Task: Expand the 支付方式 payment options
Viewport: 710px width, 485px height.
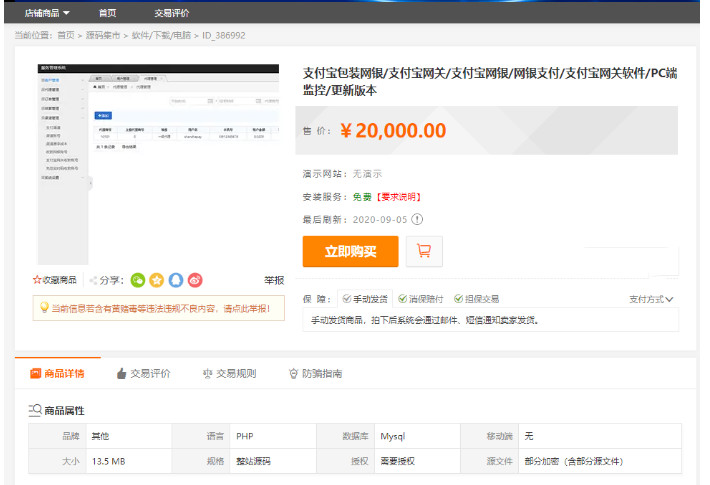Action: [651, 299]
